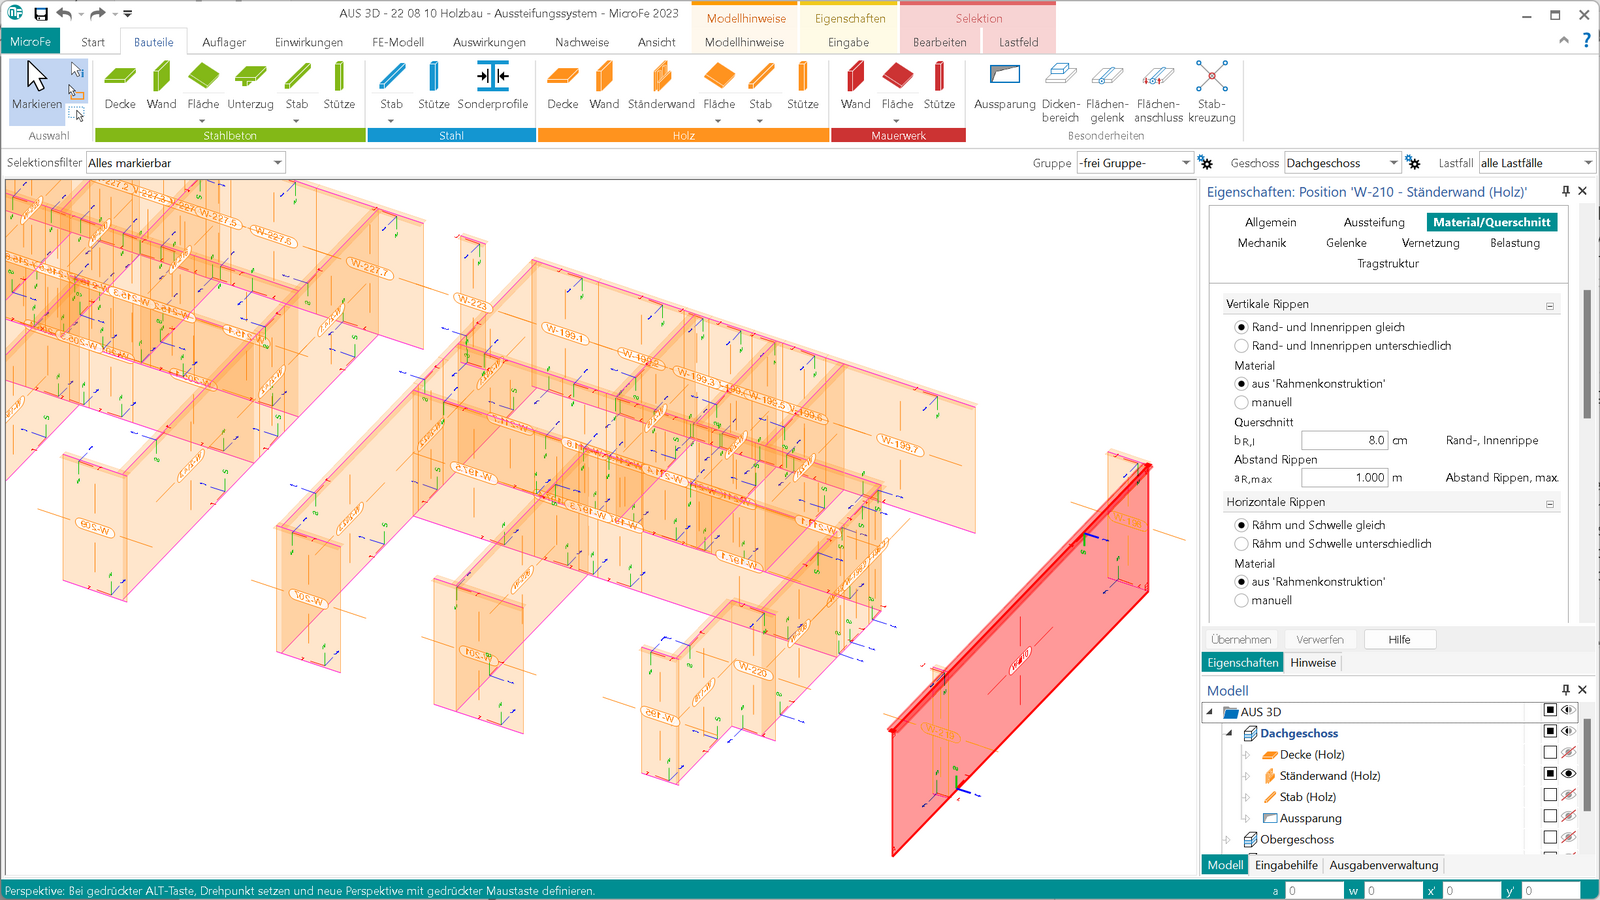Add a Stahlbeton Wand element
Screen dimensions: 1600x900
tap(161, 86)
